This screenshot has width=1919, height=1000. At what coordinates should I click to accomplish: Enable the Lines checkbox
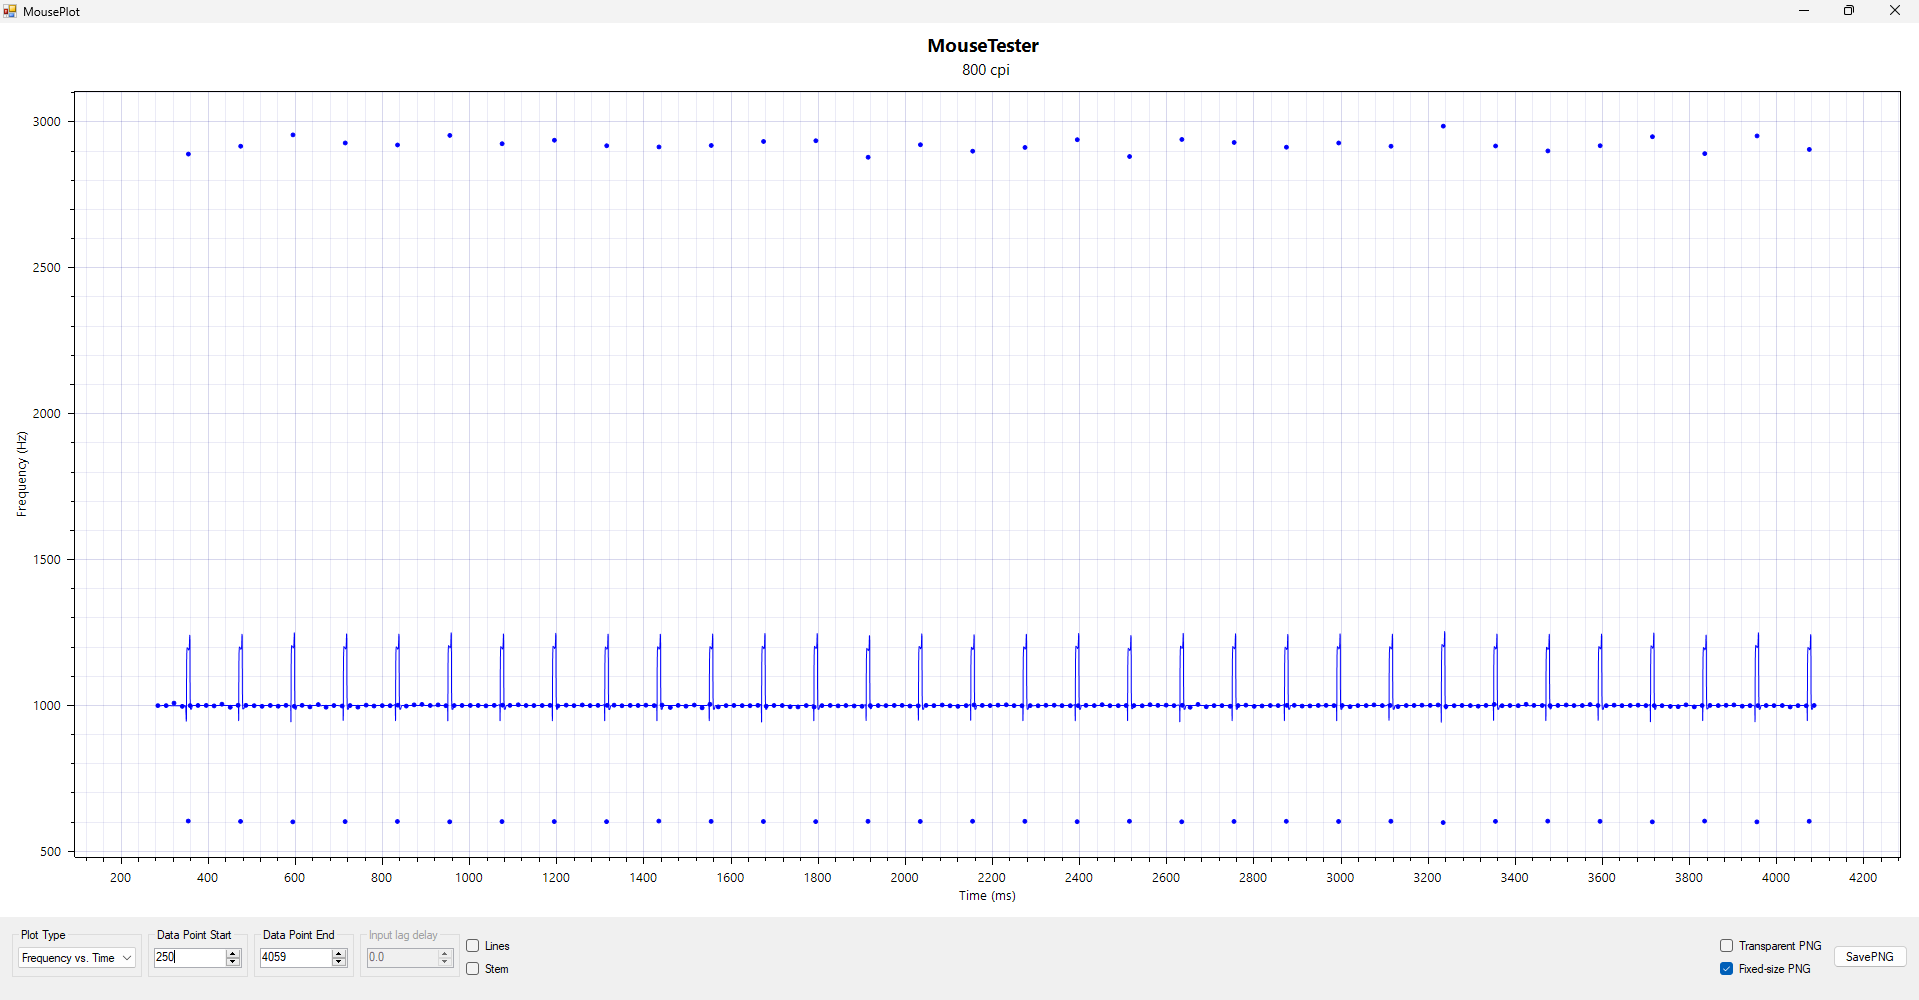click(x=473, y=946)
